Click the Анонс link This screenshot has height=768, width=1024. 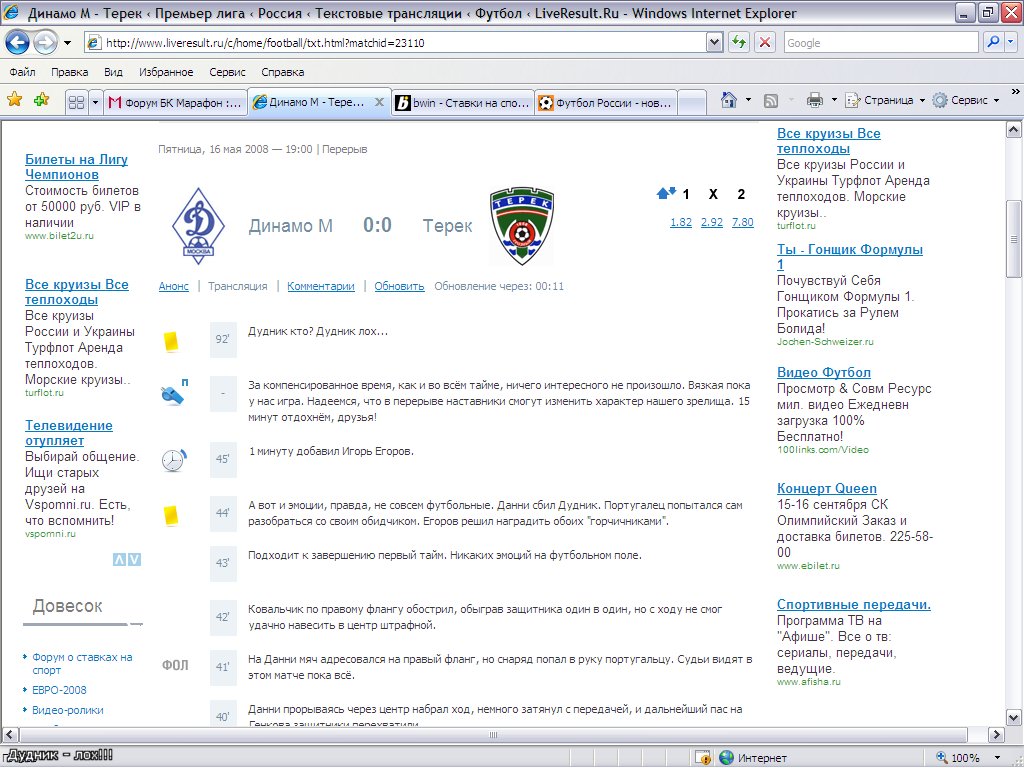click(174, 286)
